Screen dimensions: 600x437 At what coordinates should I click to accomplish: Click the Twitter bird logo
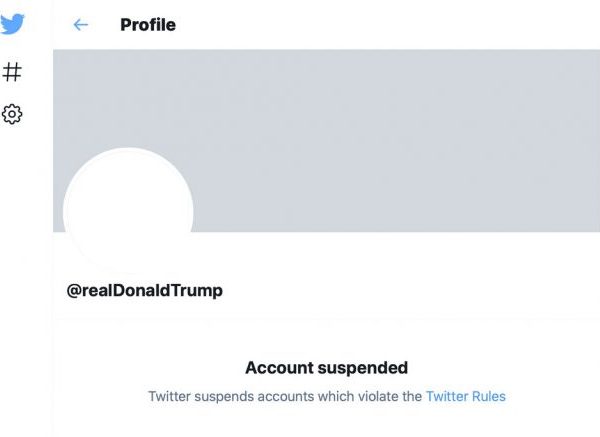coord(13,24)
